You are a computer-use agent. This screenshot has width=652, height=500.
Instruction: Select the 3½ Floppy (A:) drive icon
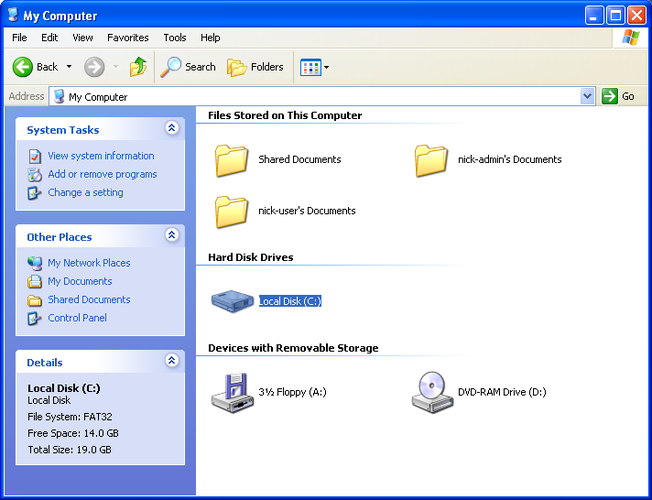tap(232, 393)
